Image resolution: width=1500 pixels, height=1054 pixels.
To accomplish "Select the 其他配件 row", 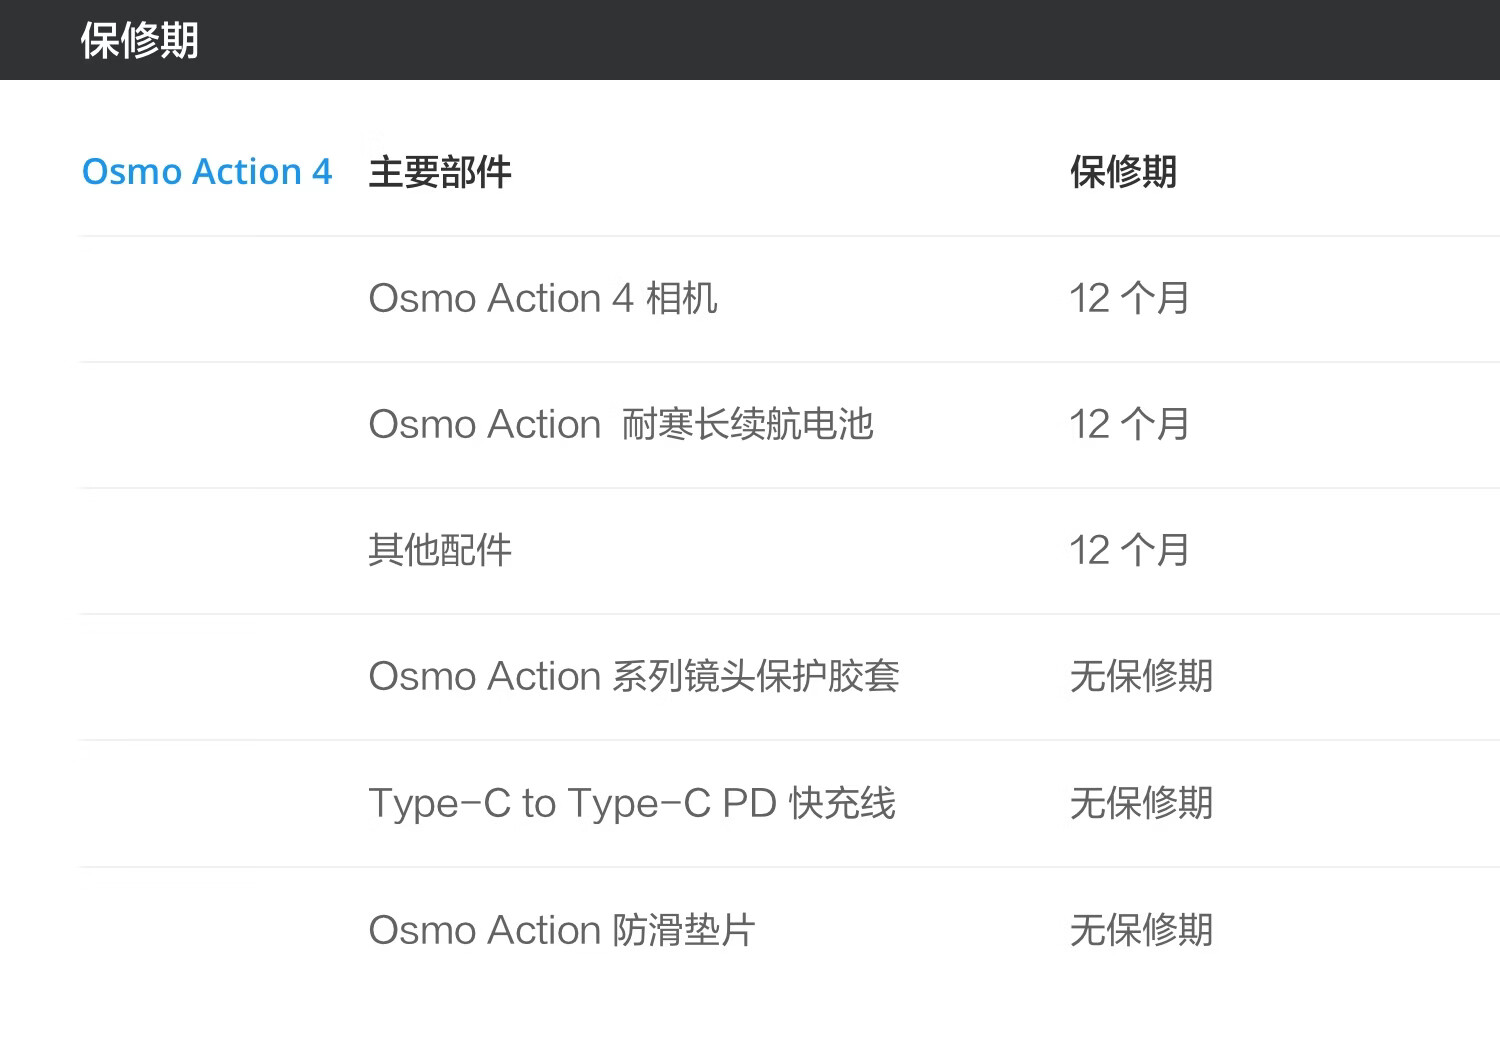I will 790,551.
